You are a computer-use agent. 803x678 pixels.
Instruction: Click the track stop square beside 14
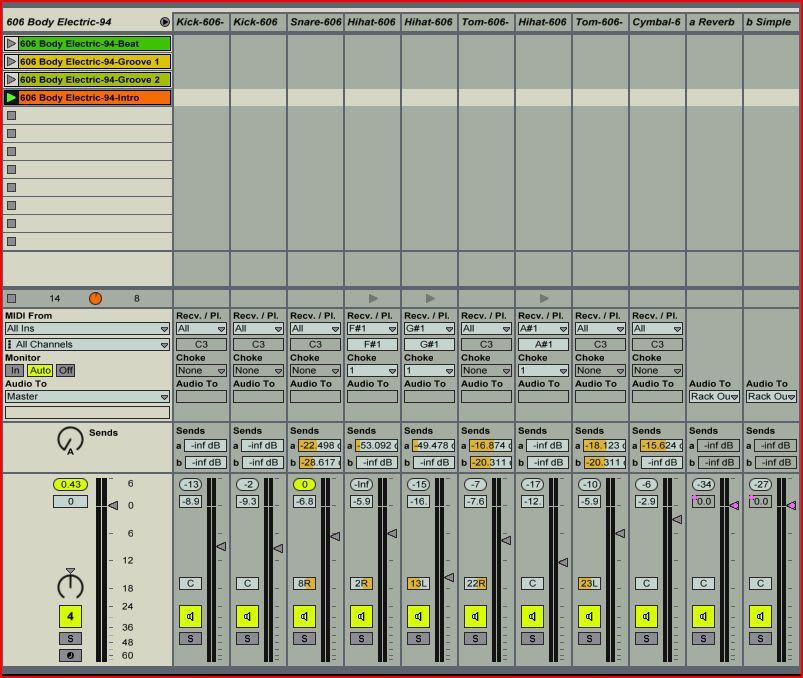11,298
